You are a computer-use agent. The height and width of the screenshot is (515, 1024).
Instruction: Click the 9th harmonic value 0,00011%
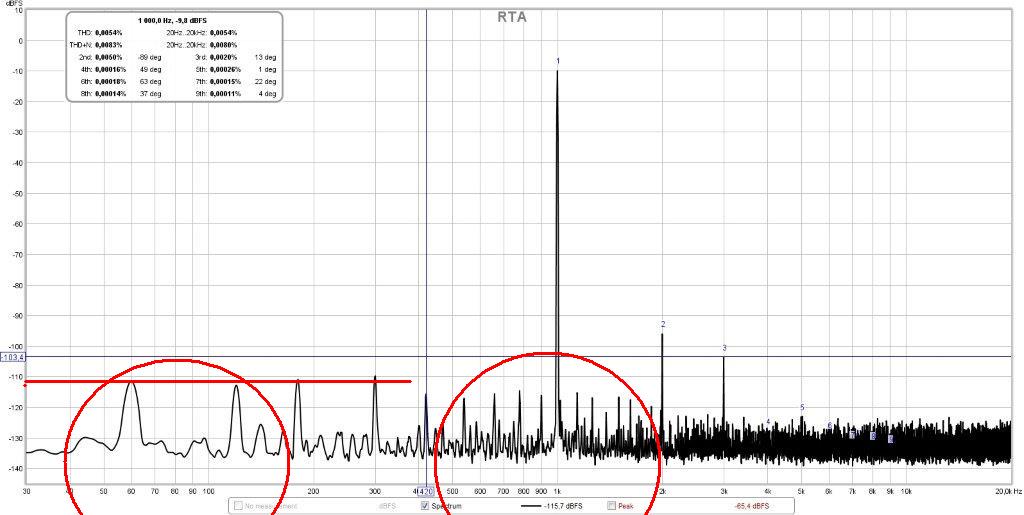225,94
